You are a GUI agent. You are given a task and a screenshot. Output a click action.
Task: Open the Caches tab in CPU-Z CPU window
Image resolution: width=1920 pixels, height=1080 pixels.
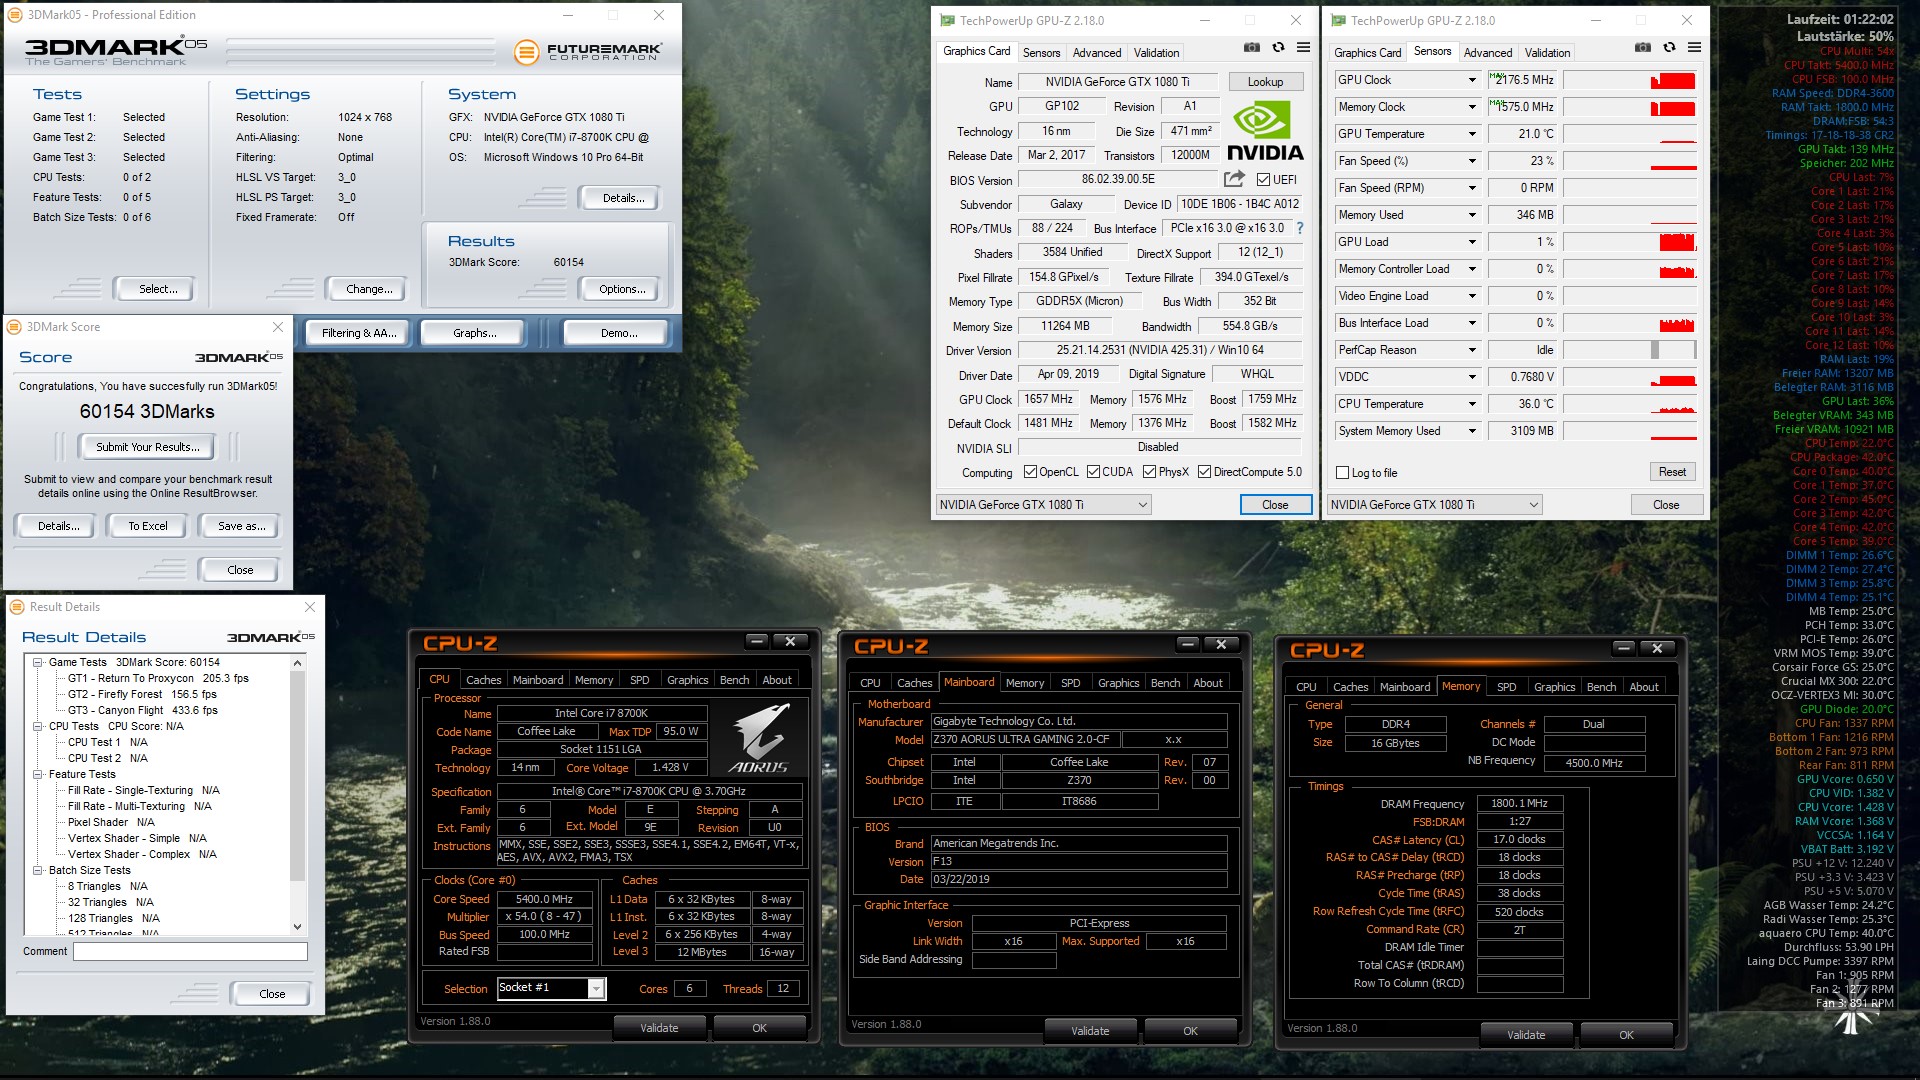[484, 680]
